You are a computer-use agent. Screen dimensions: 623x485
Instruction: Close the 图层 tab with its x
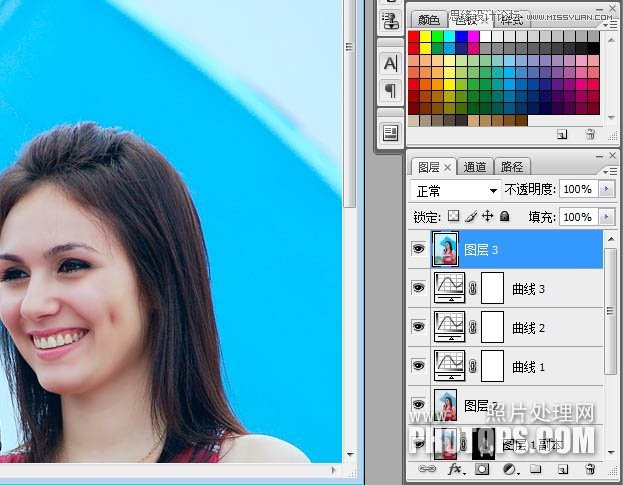click(447, 168)
